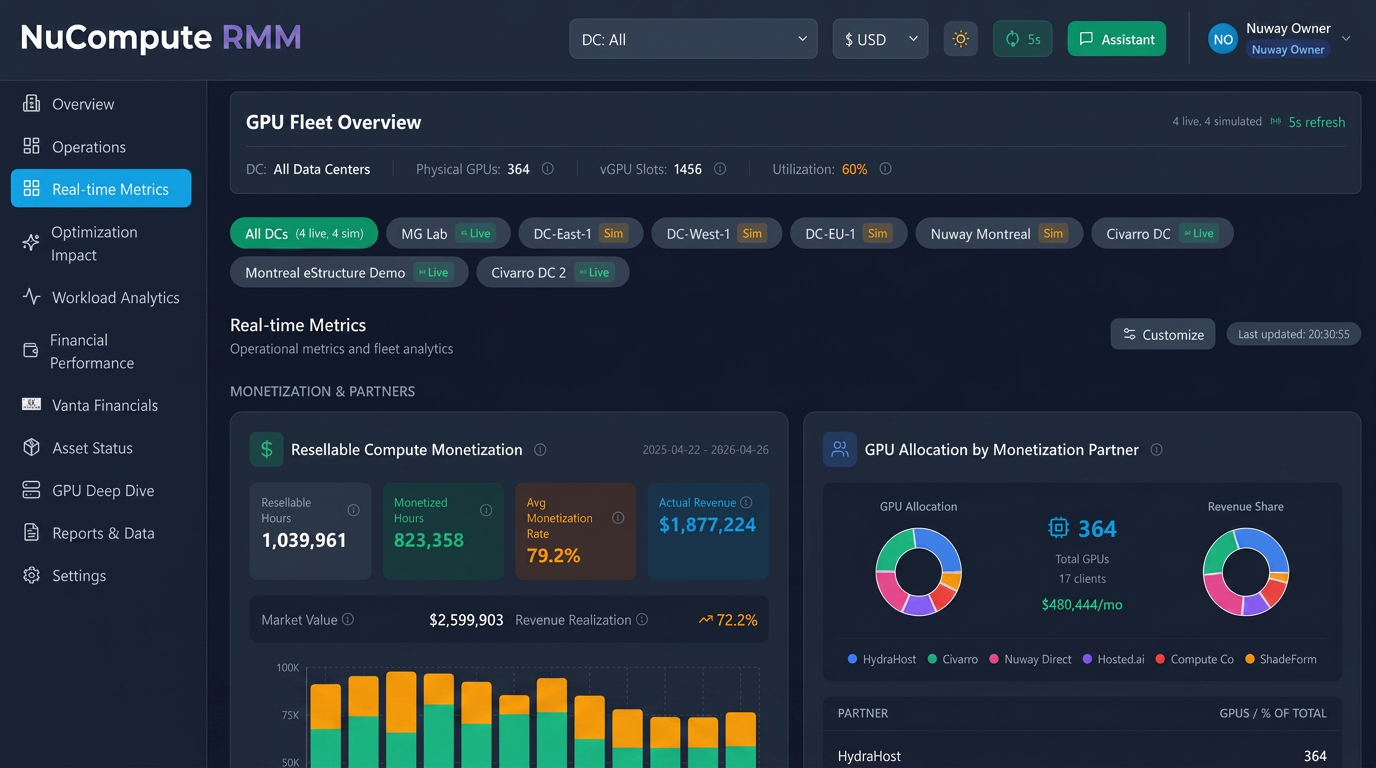1376x768 pixels.
Task: Click the NuCompute RMM logo
Action: (161, 38)
